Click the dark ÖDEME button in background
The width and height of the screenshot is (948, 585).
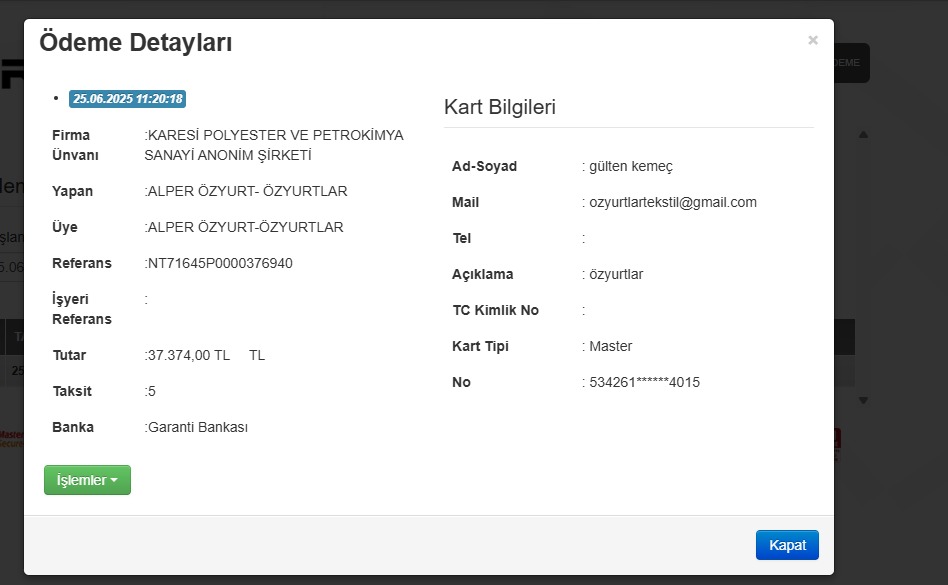click(850, 63)
